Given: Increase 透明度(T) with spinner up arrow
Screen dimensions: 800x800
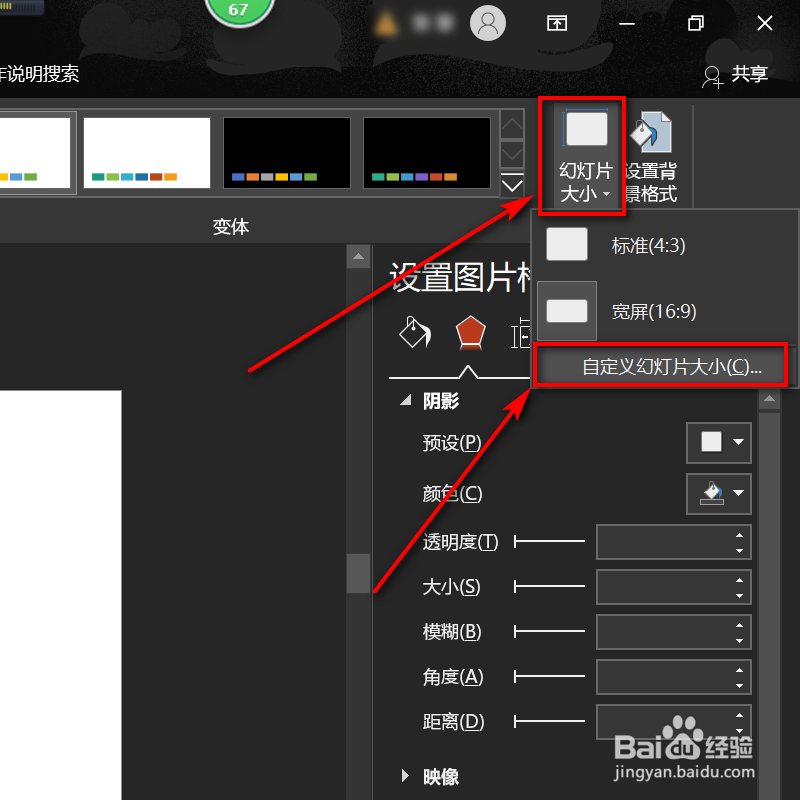Looking at the screenshot, I should coord(739,534).
